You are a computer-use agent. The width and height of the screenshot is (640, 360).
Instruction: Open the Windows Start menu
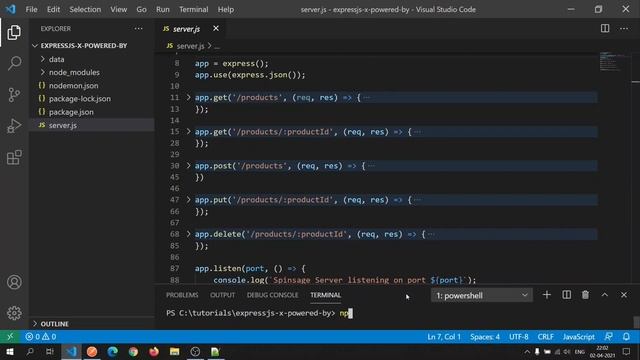10,351
